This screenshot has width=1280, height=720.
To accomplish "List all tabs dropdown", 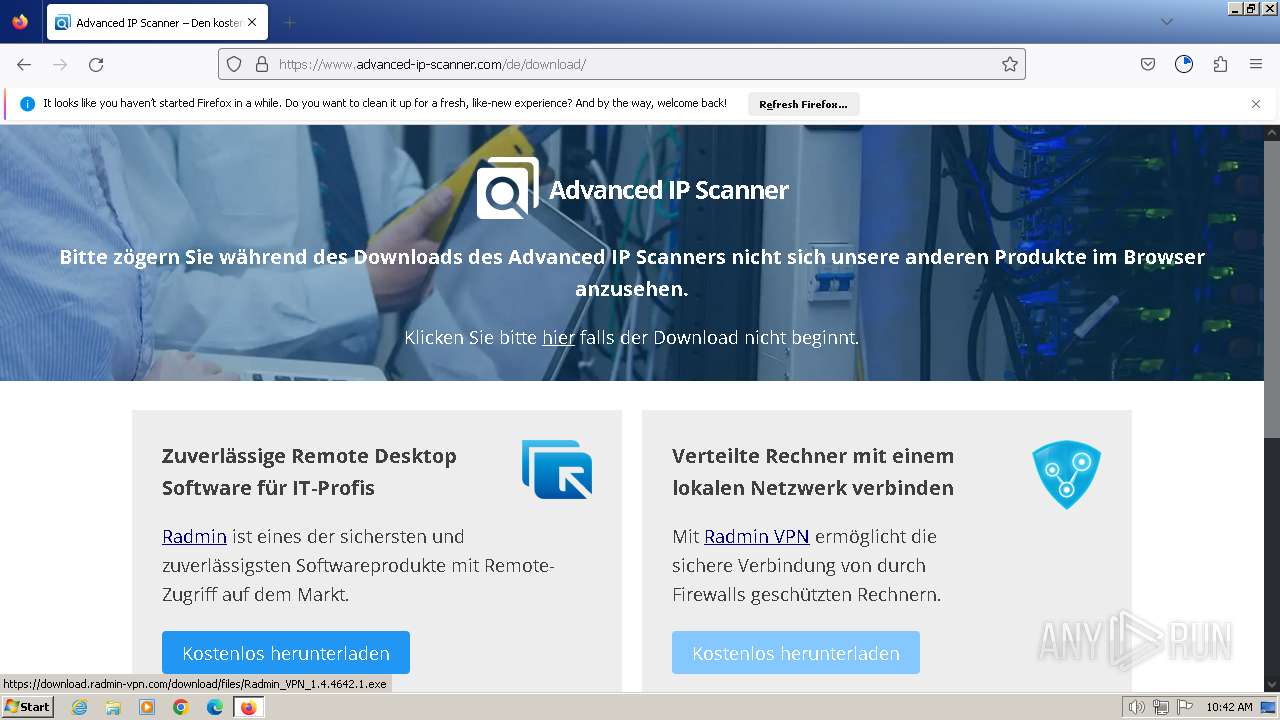I will pos(1167,22).
